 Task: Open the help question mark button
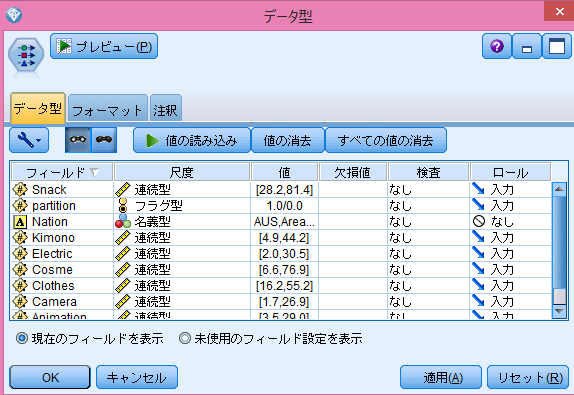pyautogui.click(x=497, y=46)
